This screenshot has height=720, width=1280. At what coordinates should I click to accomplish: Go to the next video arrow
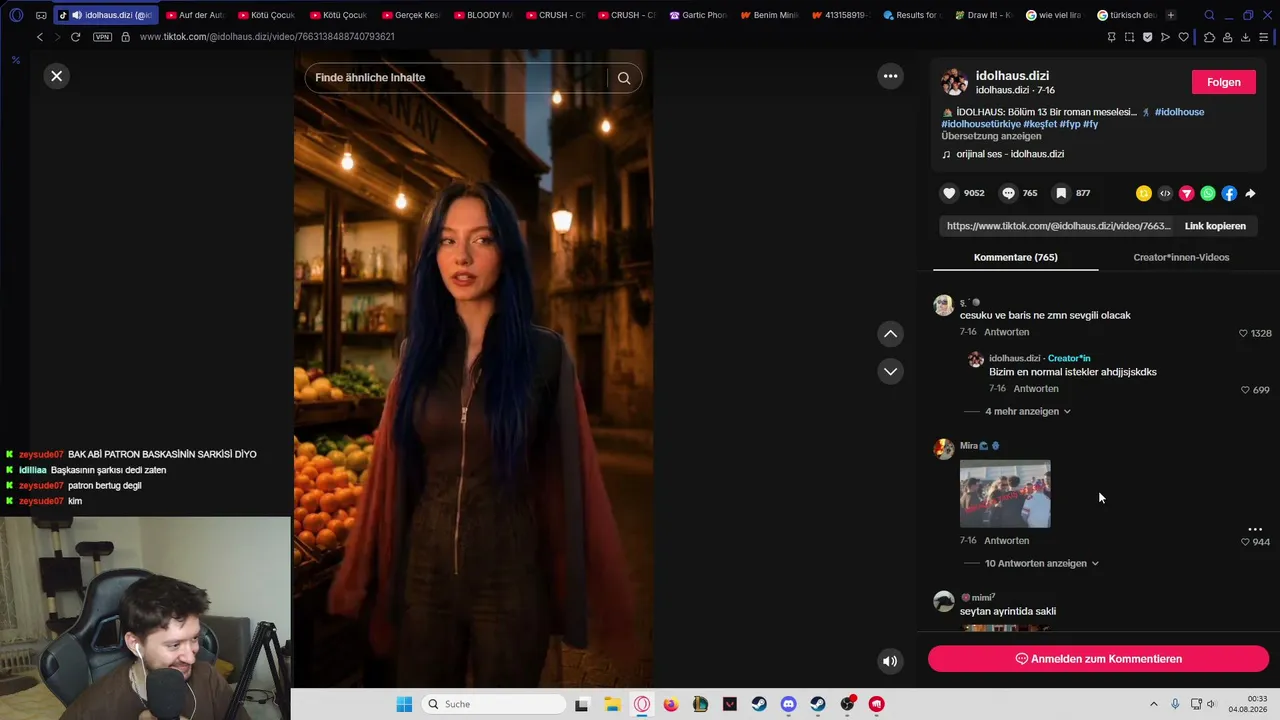[x=890, y=371]
